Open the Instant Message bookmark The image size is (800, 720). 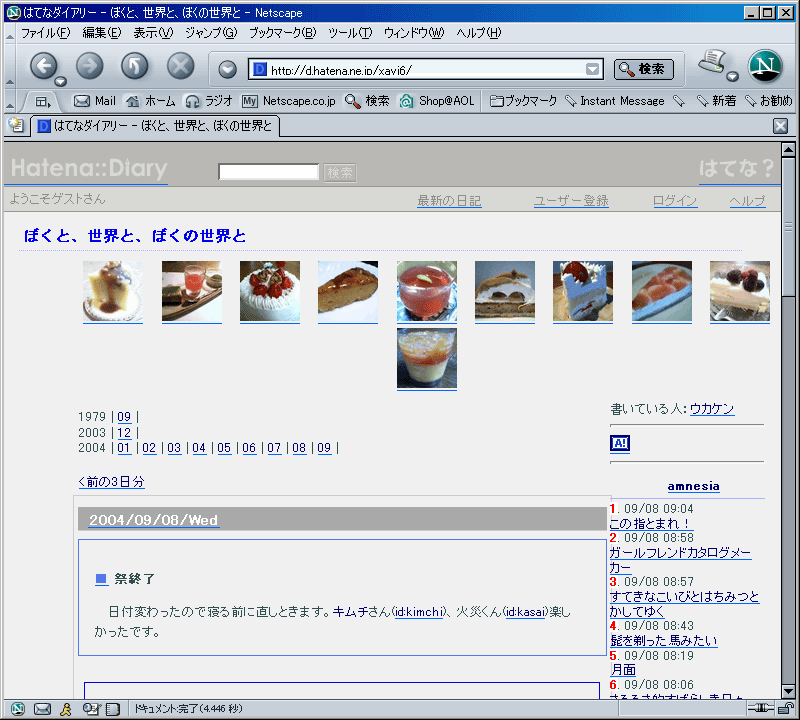tap(615, 101)
